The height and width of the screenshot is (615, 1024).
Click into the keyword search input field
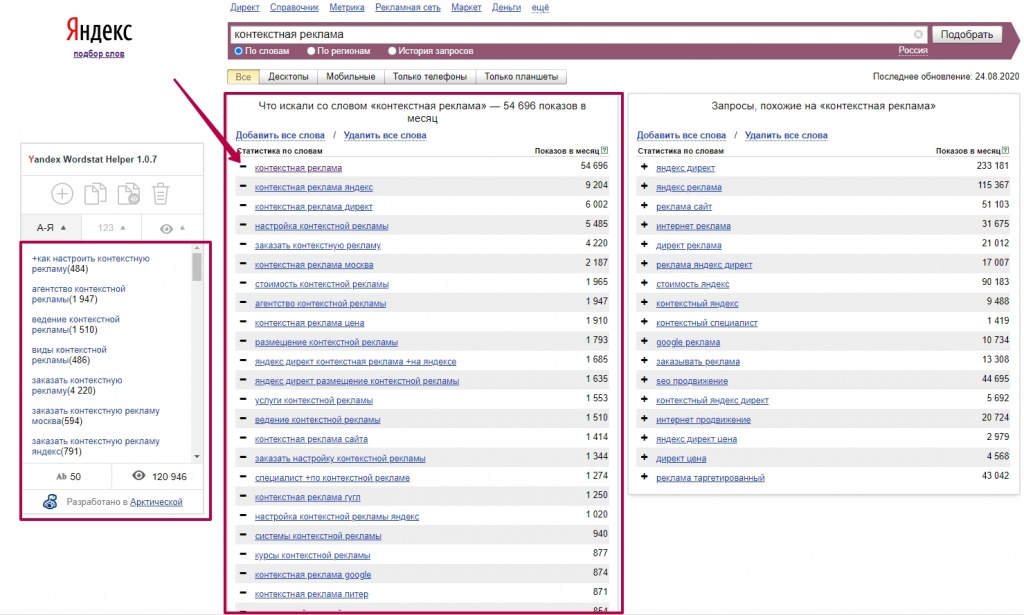(570, 34)
